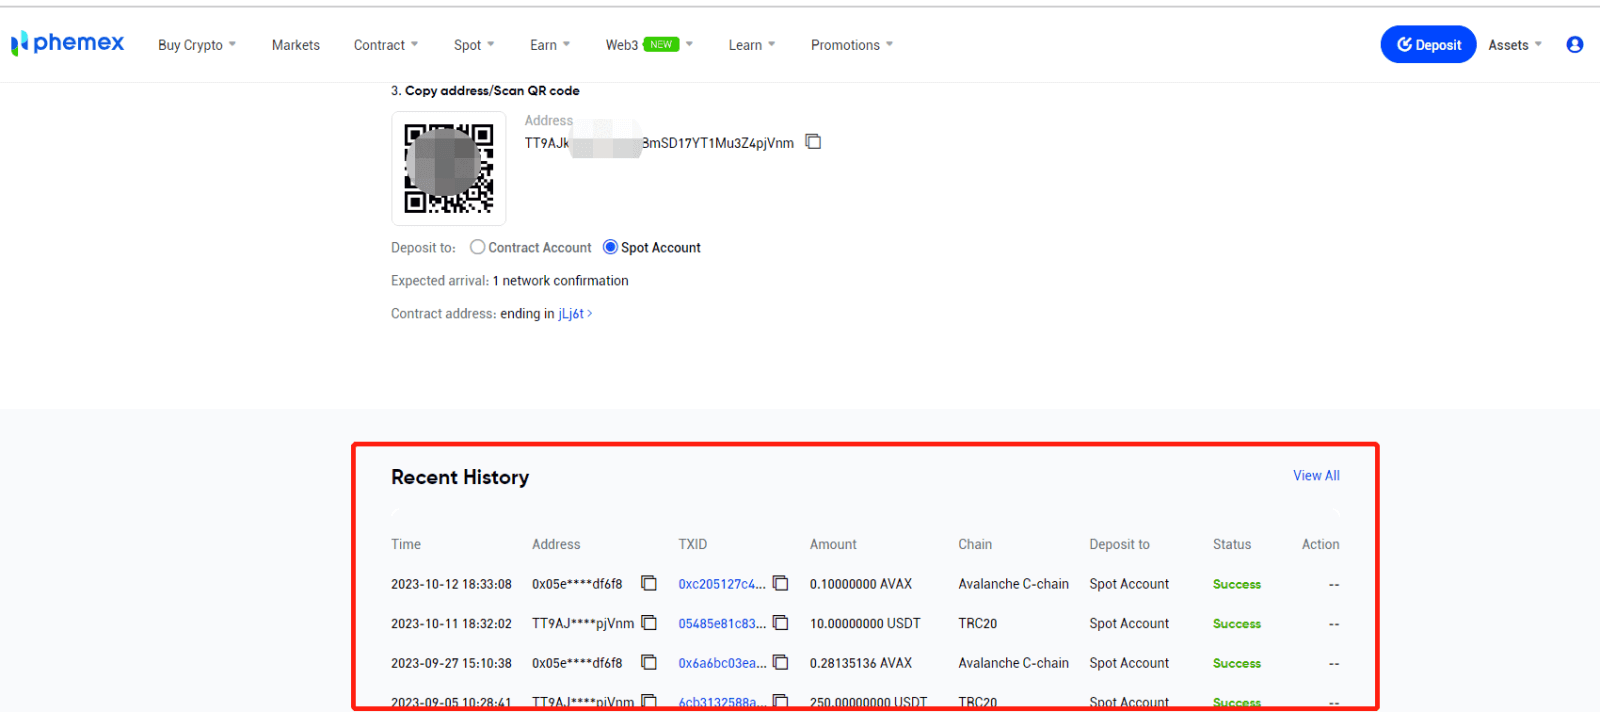Copy address of 0.10000000 AVAX deposit
Viewport: 1600px width, 712px height.
[x=649, y=583]
